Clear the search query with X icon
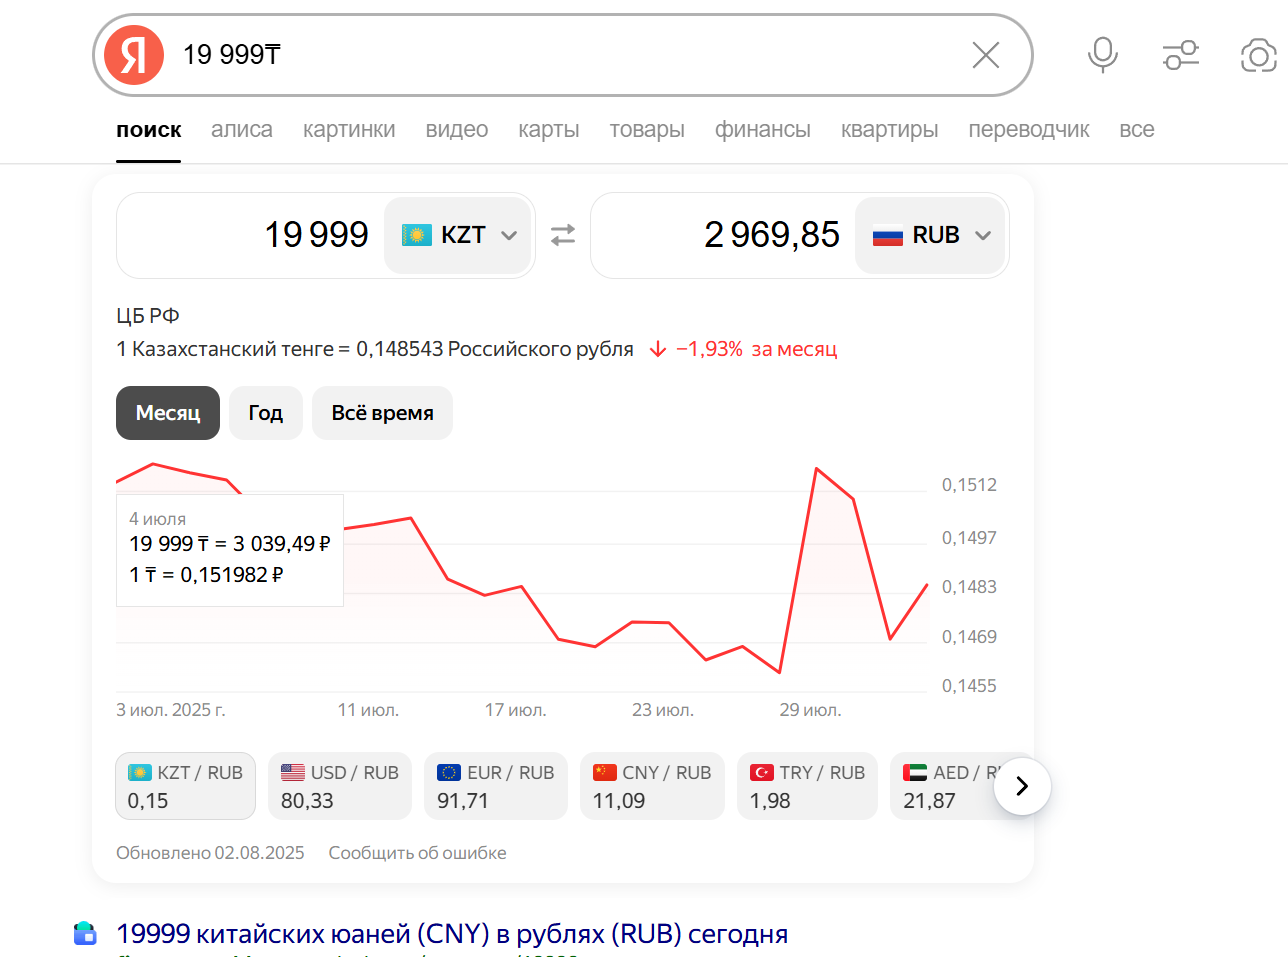 [x=985, y=55]
